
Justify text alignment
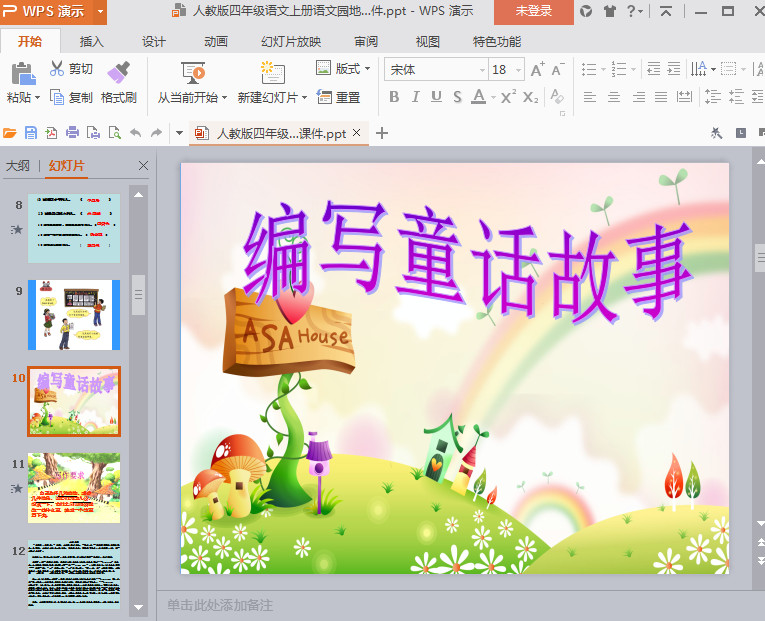pos(661,97)
